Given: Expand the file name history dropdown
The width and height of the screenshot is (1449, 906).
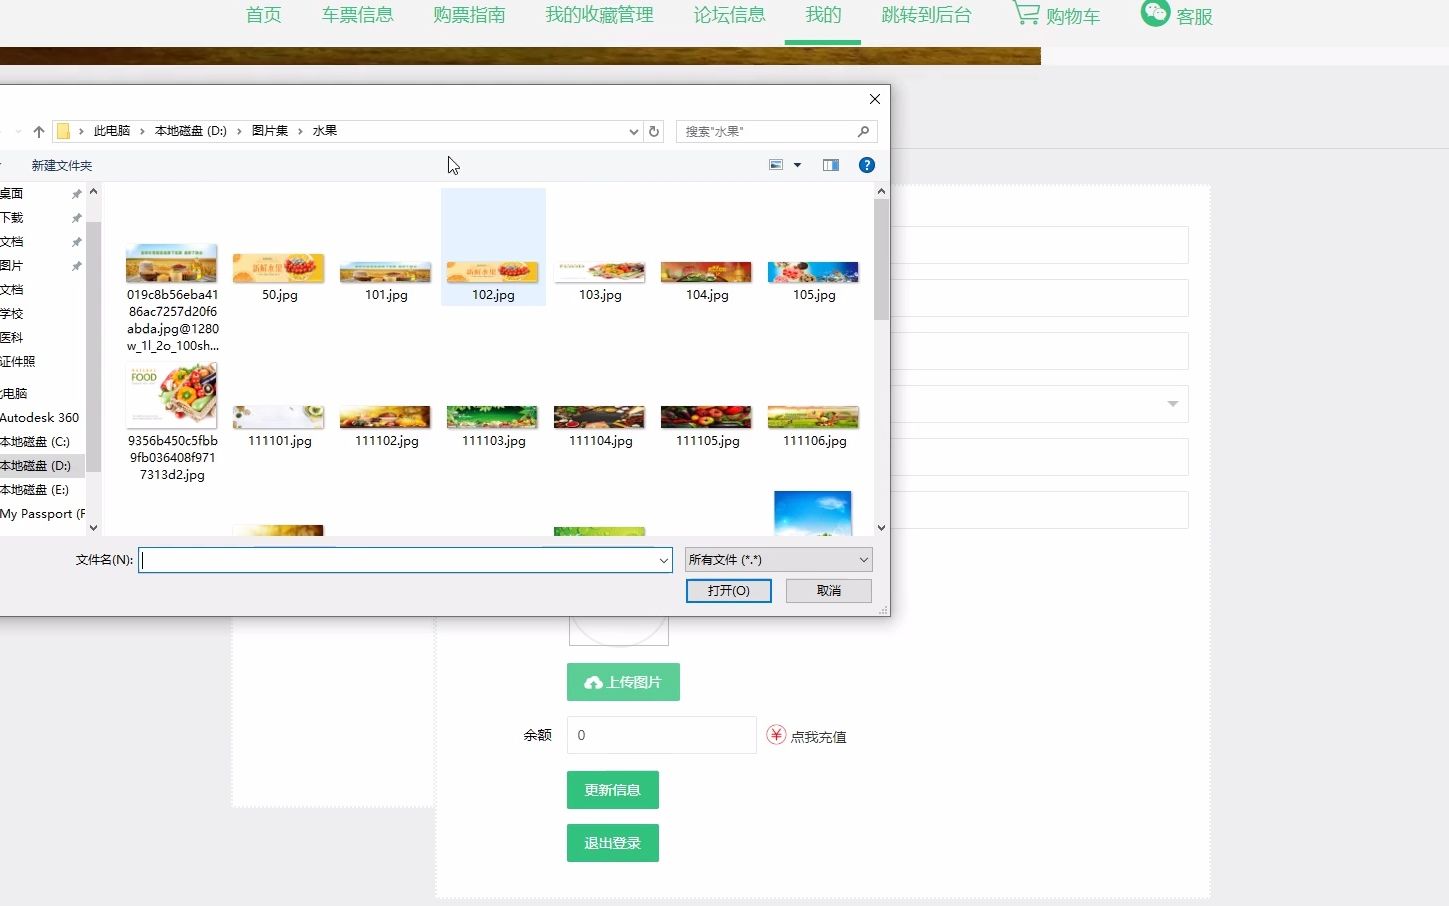Looking at the screenshot, I should coord(663,560).
